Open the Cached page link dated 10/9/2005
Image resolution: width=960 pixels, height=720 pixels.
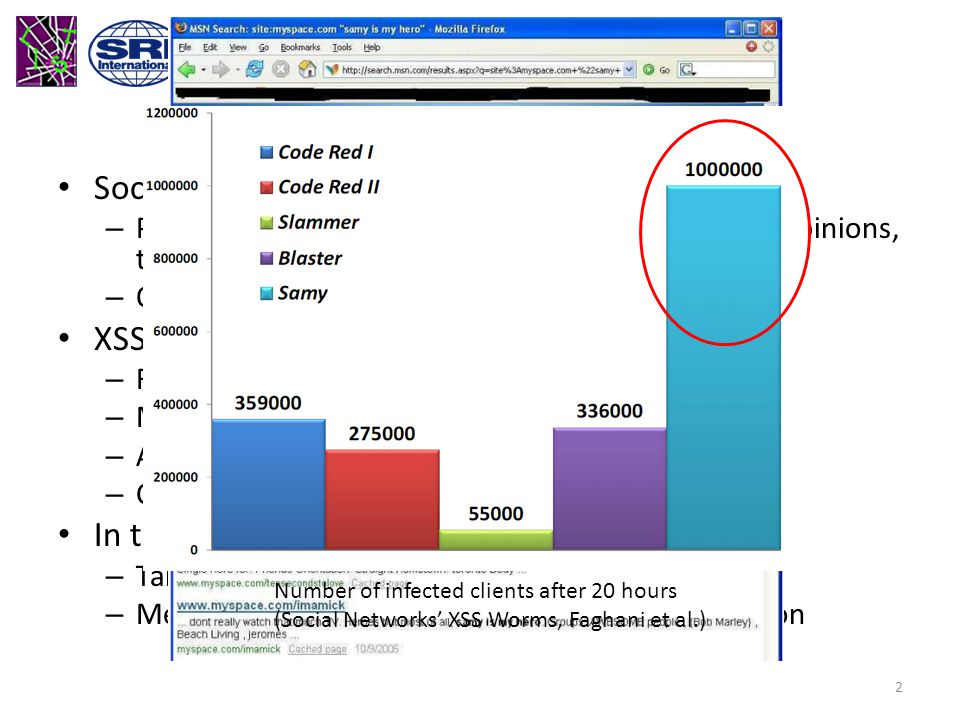317,649
